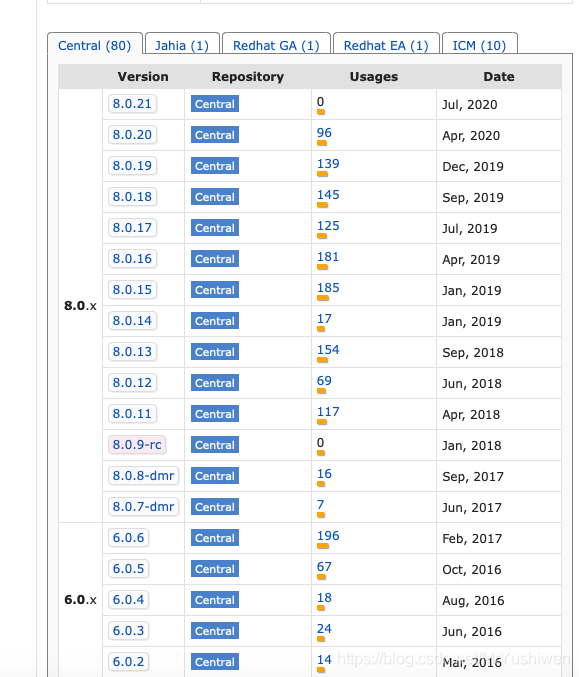Open the ICM (10) tab
This screenshot has height=677, width=579.
coord(479,45)
